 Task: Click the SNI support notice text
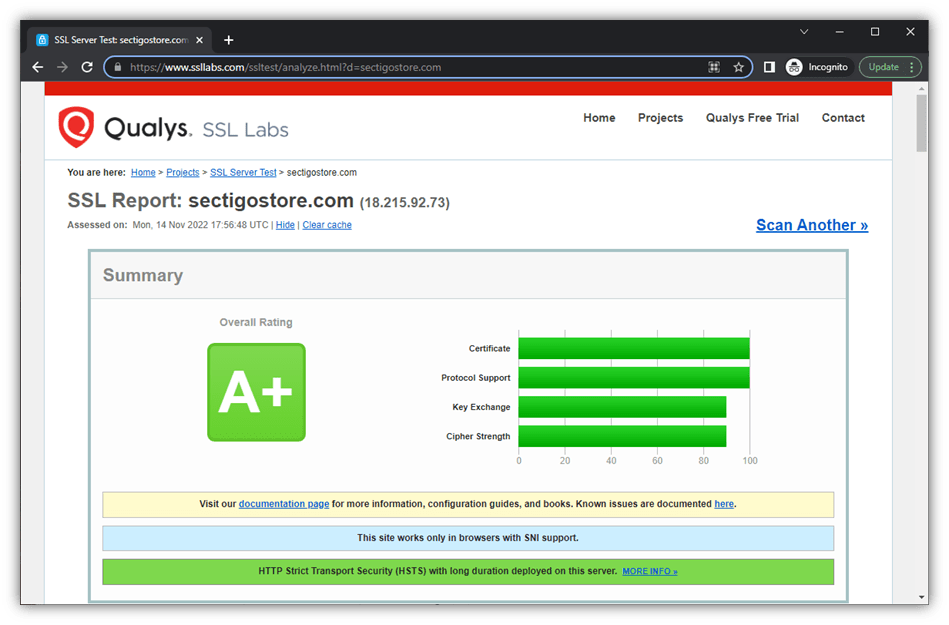click(468, 538)
